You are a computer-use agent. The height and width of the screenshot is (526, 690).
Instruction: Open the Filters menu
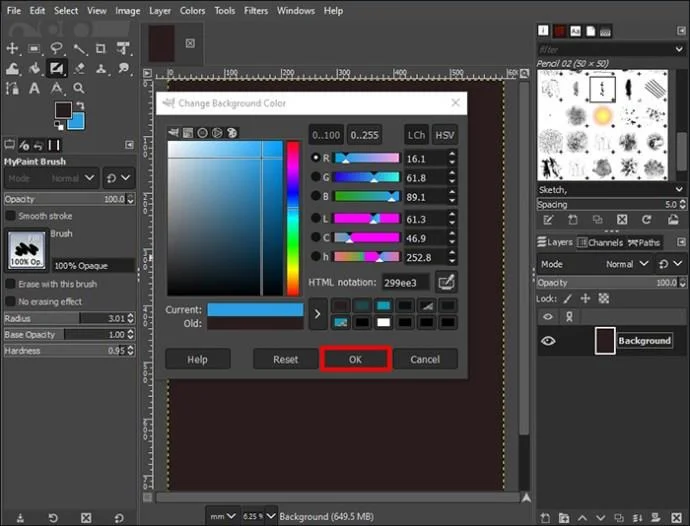point(256,11)
